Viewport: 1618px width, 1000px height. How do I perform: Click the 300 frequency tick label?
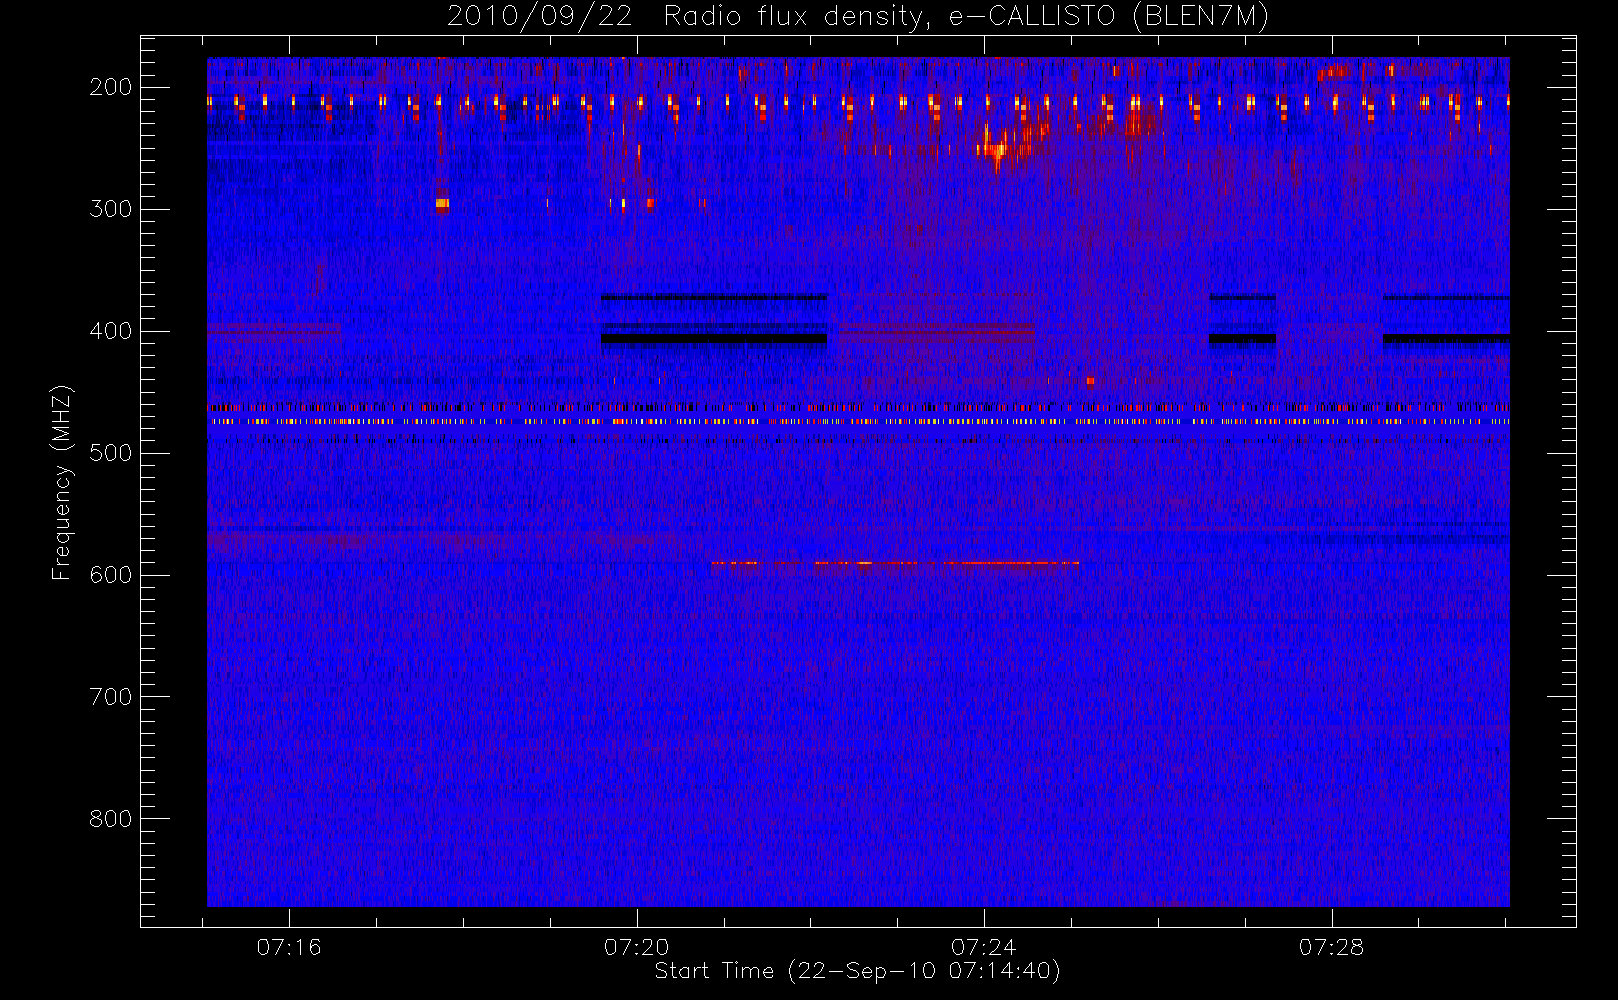click(x=111, y=209)
